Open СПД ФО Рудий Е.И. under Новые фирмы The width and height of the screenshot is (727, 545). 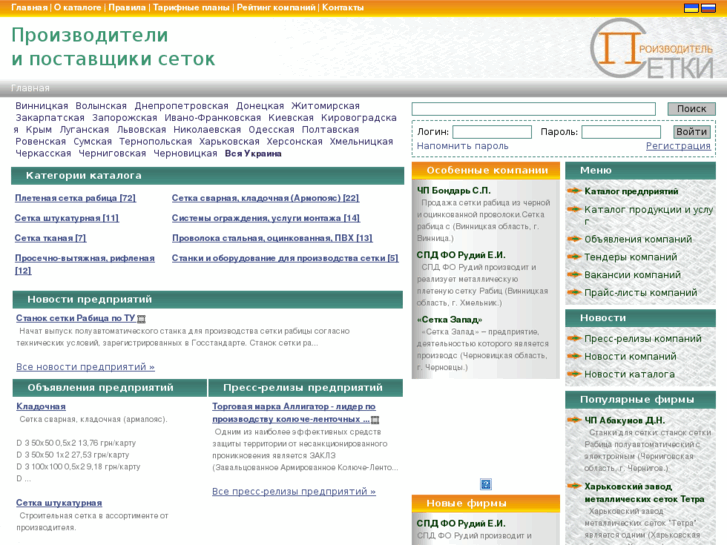tap(461, 523)
